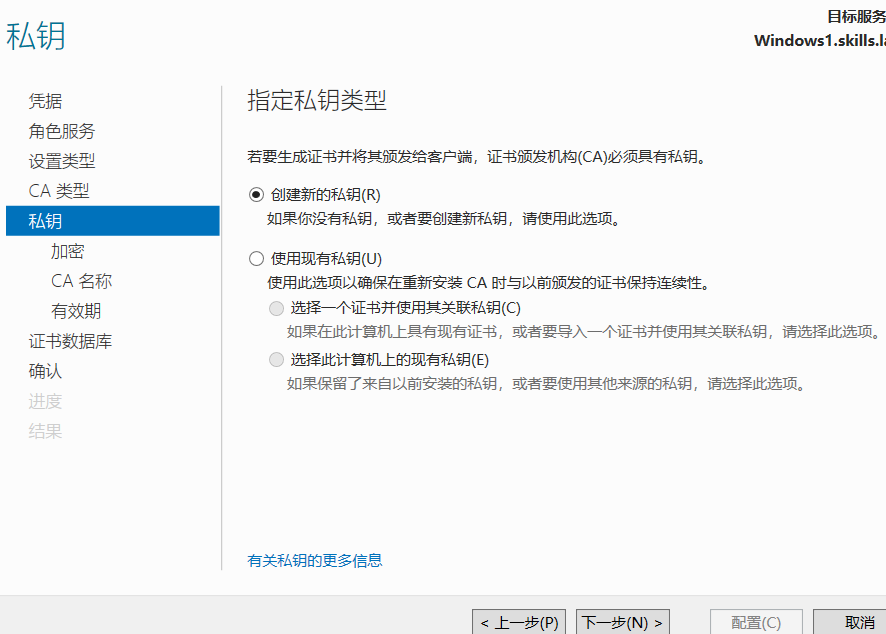Click the 配置(C) button
The height and width of the screenshot is (634, 886).
point(757,622)
